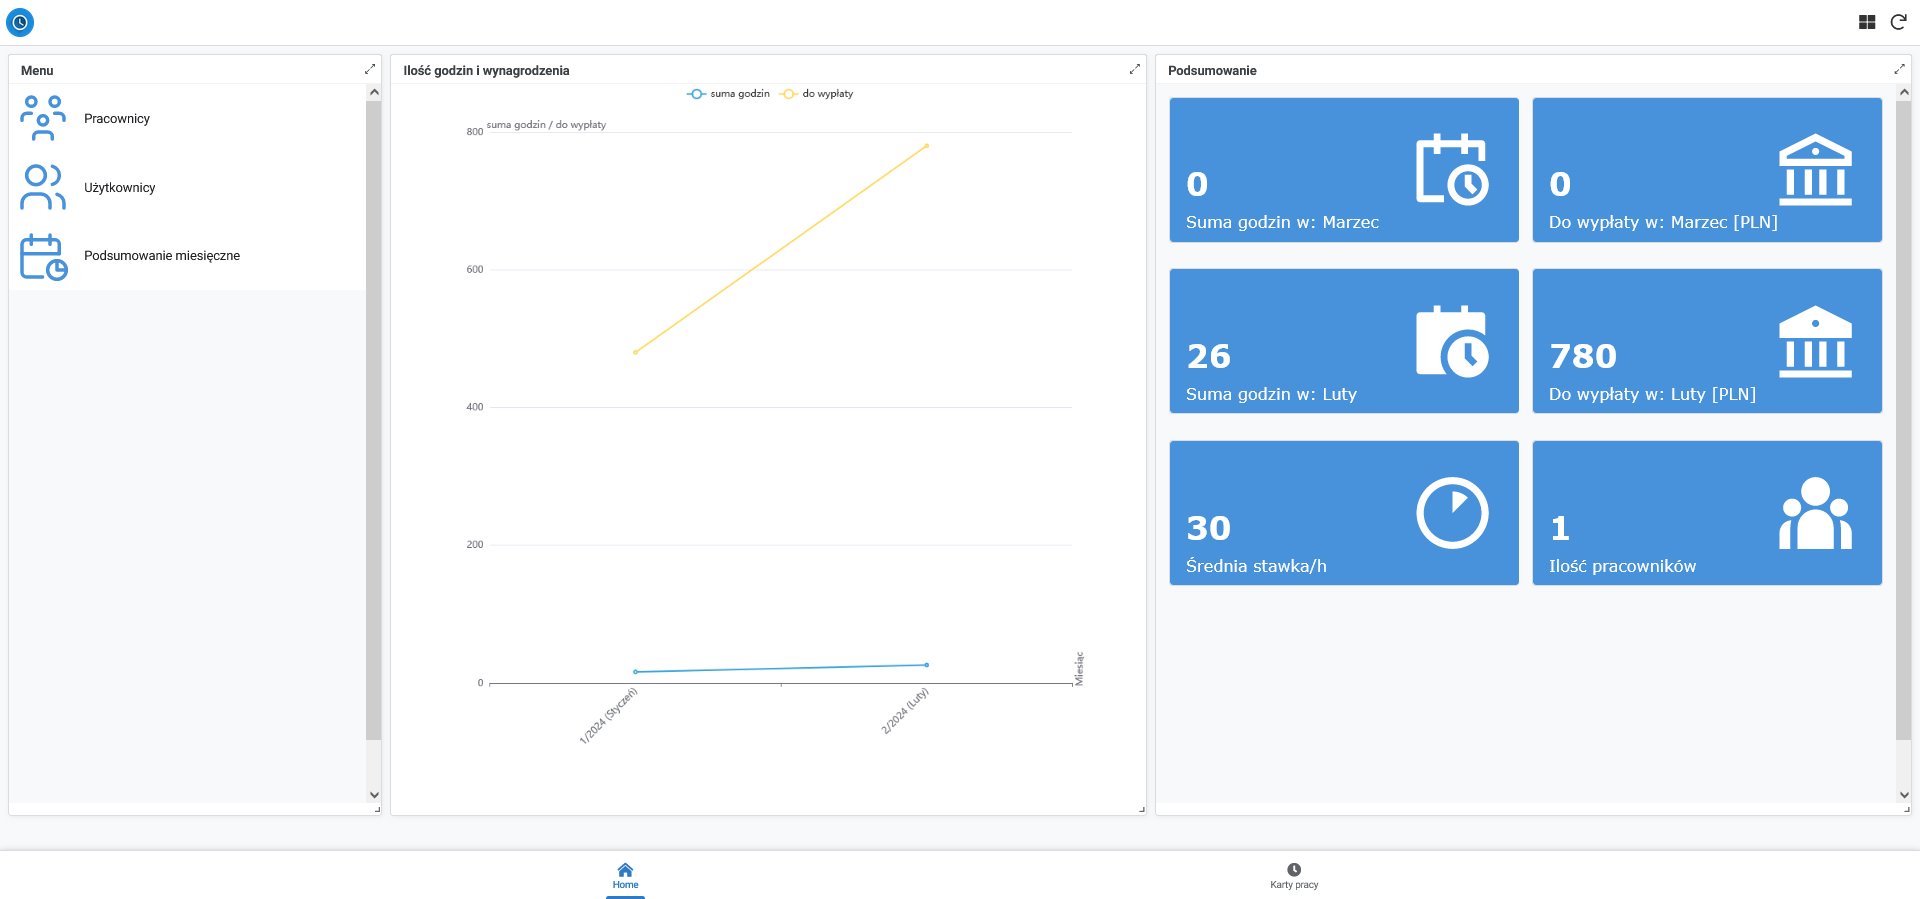Expand the Podsumowanie panel to fullscreen
The width and height of the screenshot is (1920, 899).
1899,69
